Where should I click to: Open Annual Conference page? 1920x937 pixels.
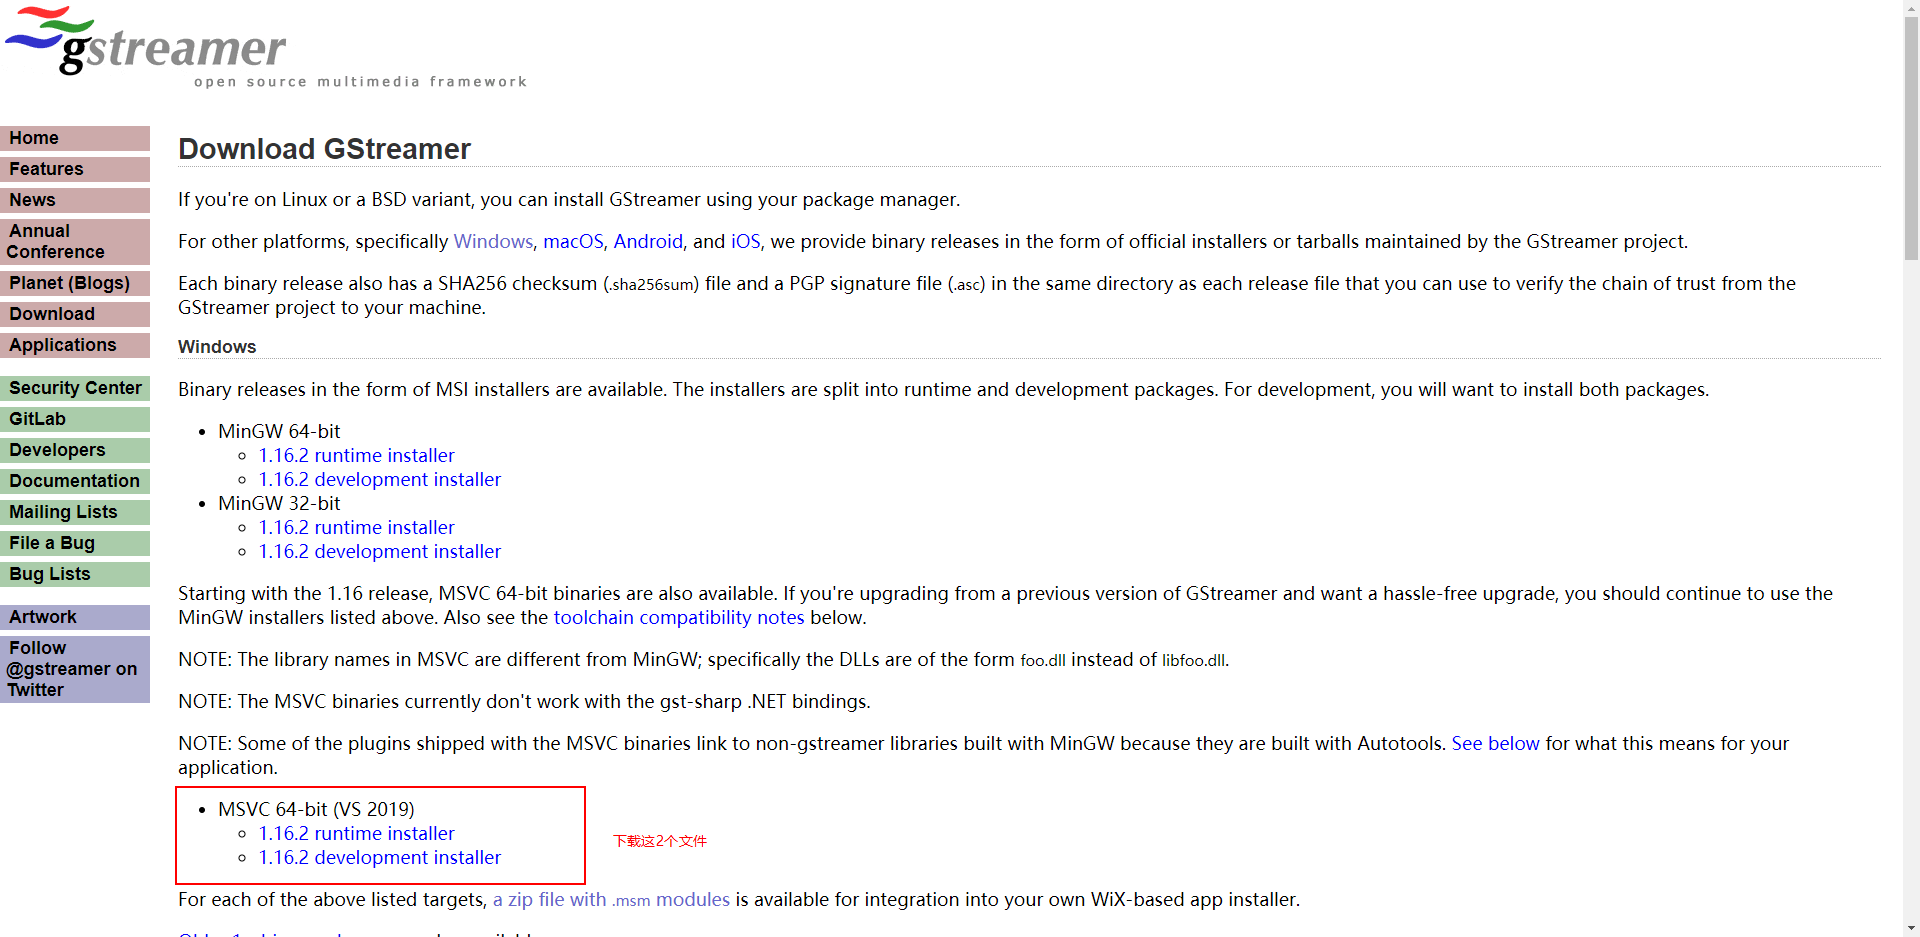pos(75,241)
